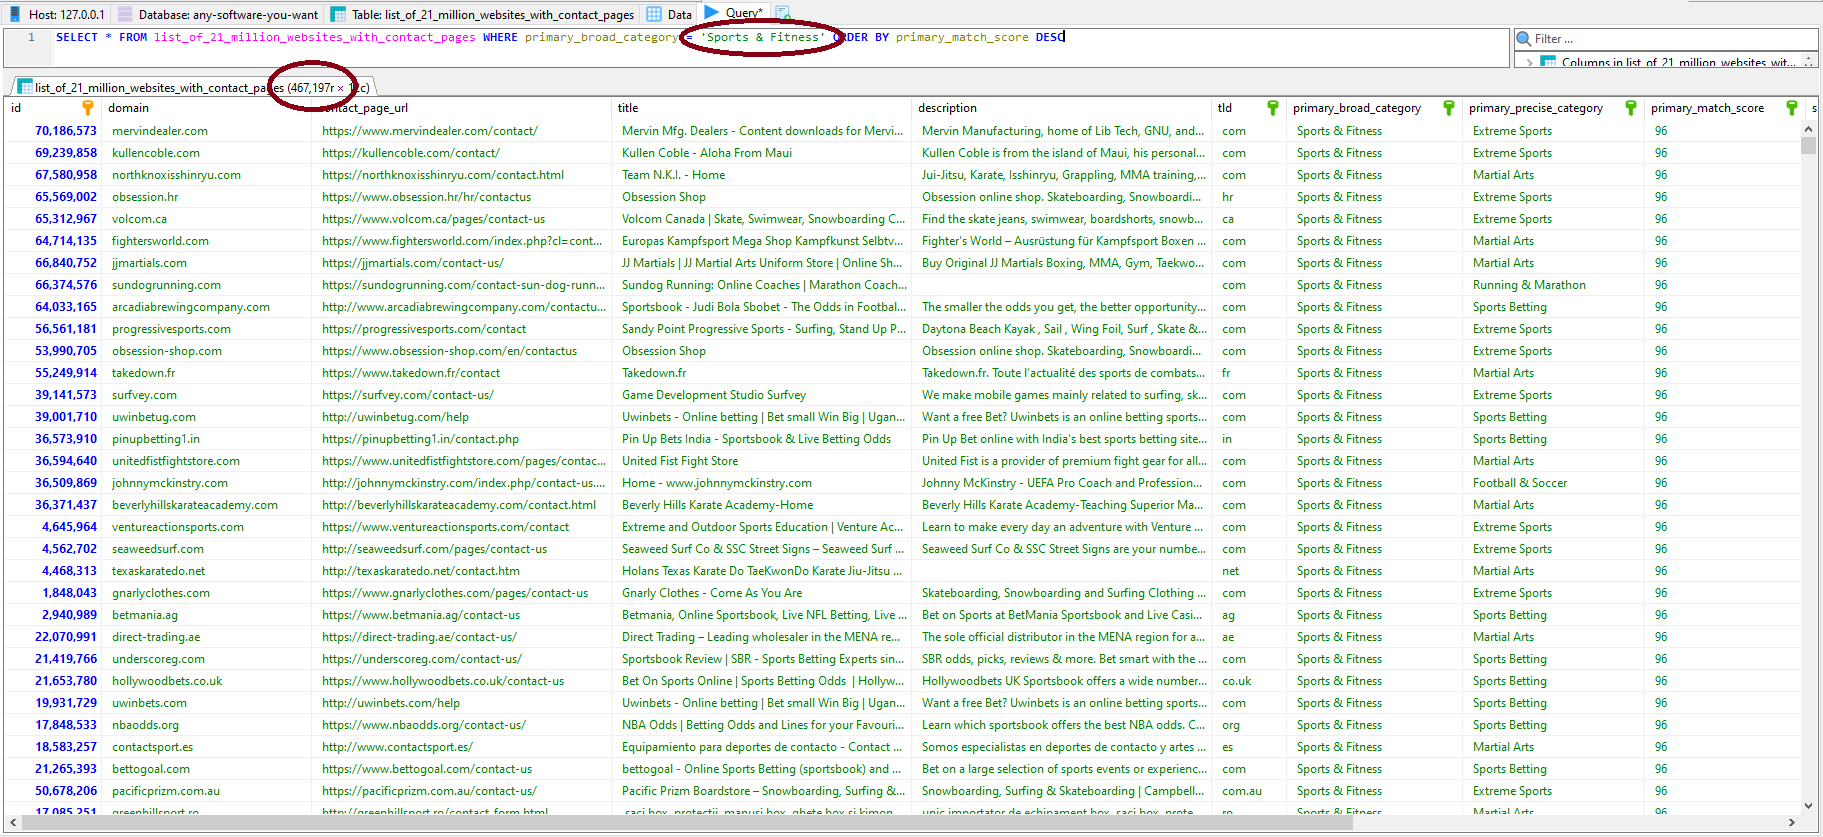
Task: Click the table grid icon on Table tab
Action: (339, 14)
